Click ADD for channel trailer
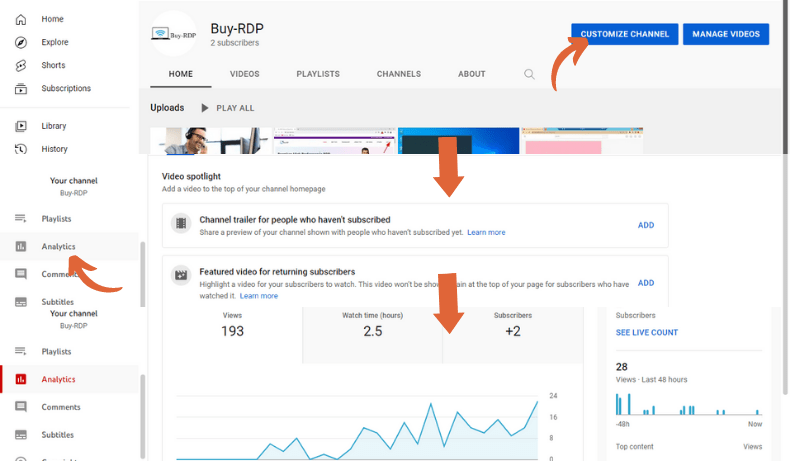The width and height of the screenshot is (790, 461). [x=646, y=225]
